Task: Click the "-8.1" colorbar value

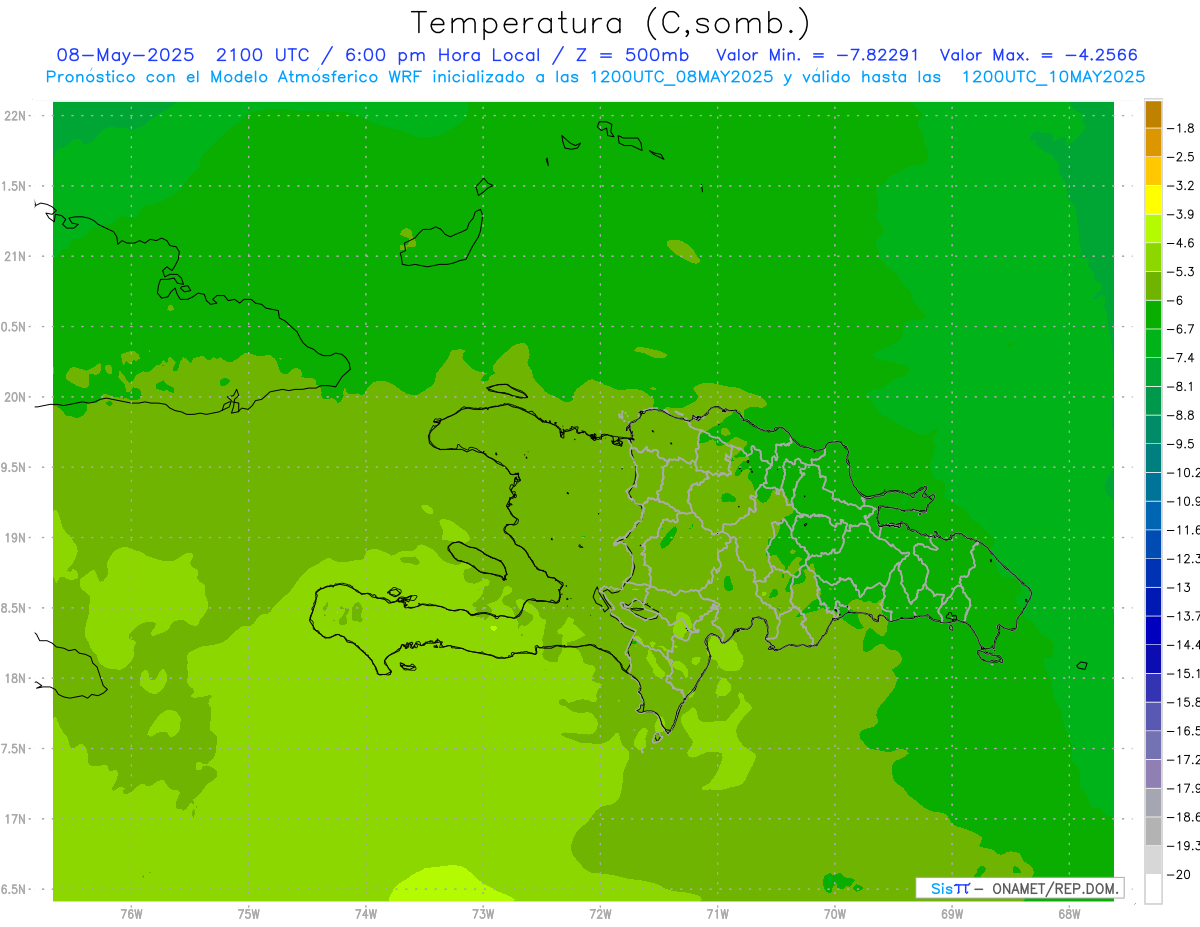Action: click(1181, 387)
